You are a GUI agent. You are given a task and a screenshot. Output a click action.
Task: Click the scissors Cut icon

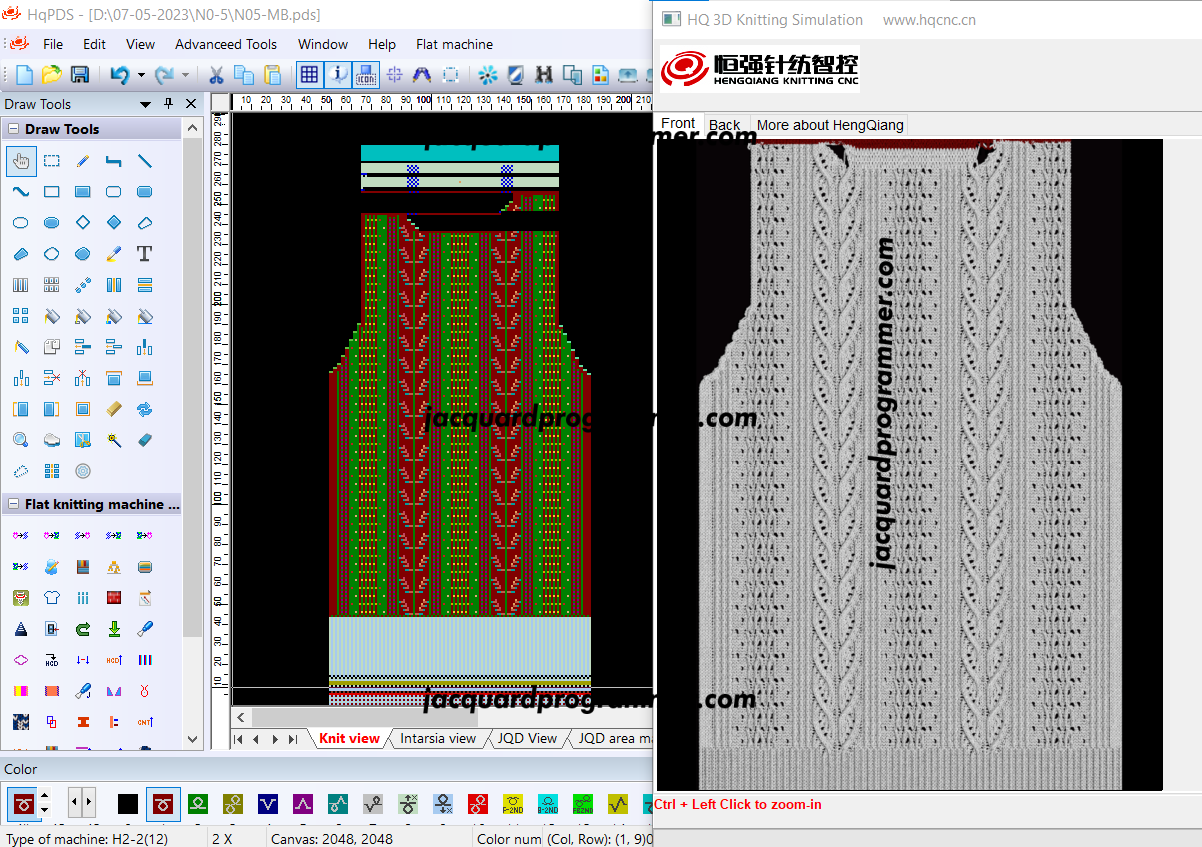[215, 74]
